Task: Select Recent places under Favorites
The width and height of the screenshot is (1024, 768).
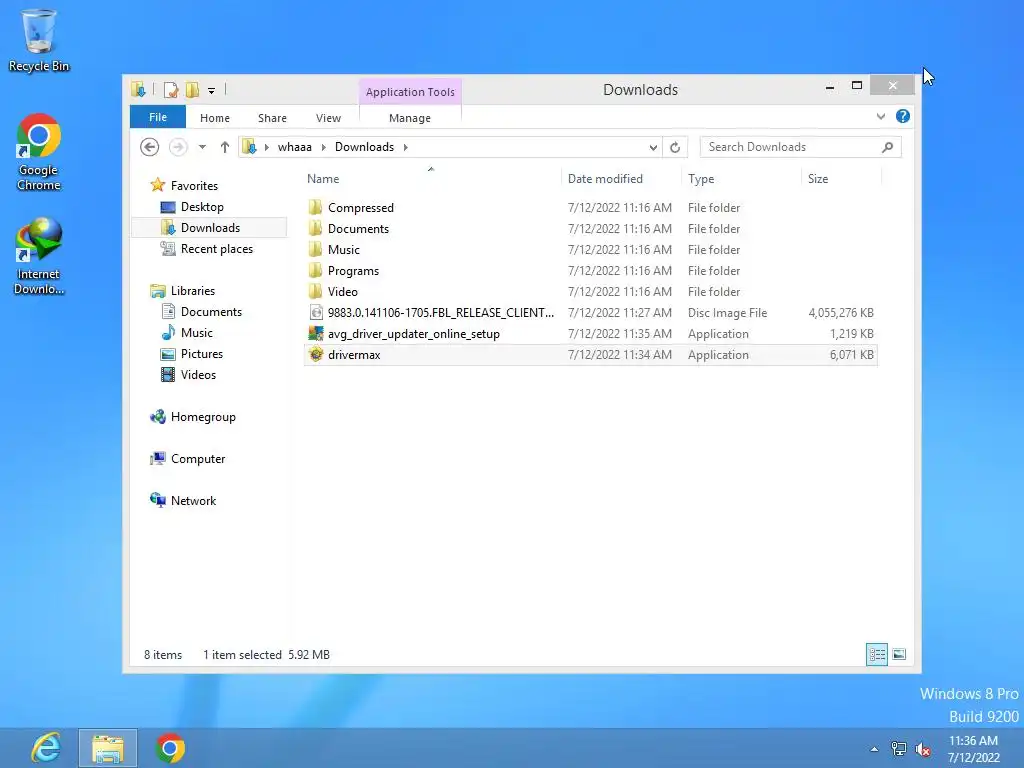Action: [x=216, y=249]
